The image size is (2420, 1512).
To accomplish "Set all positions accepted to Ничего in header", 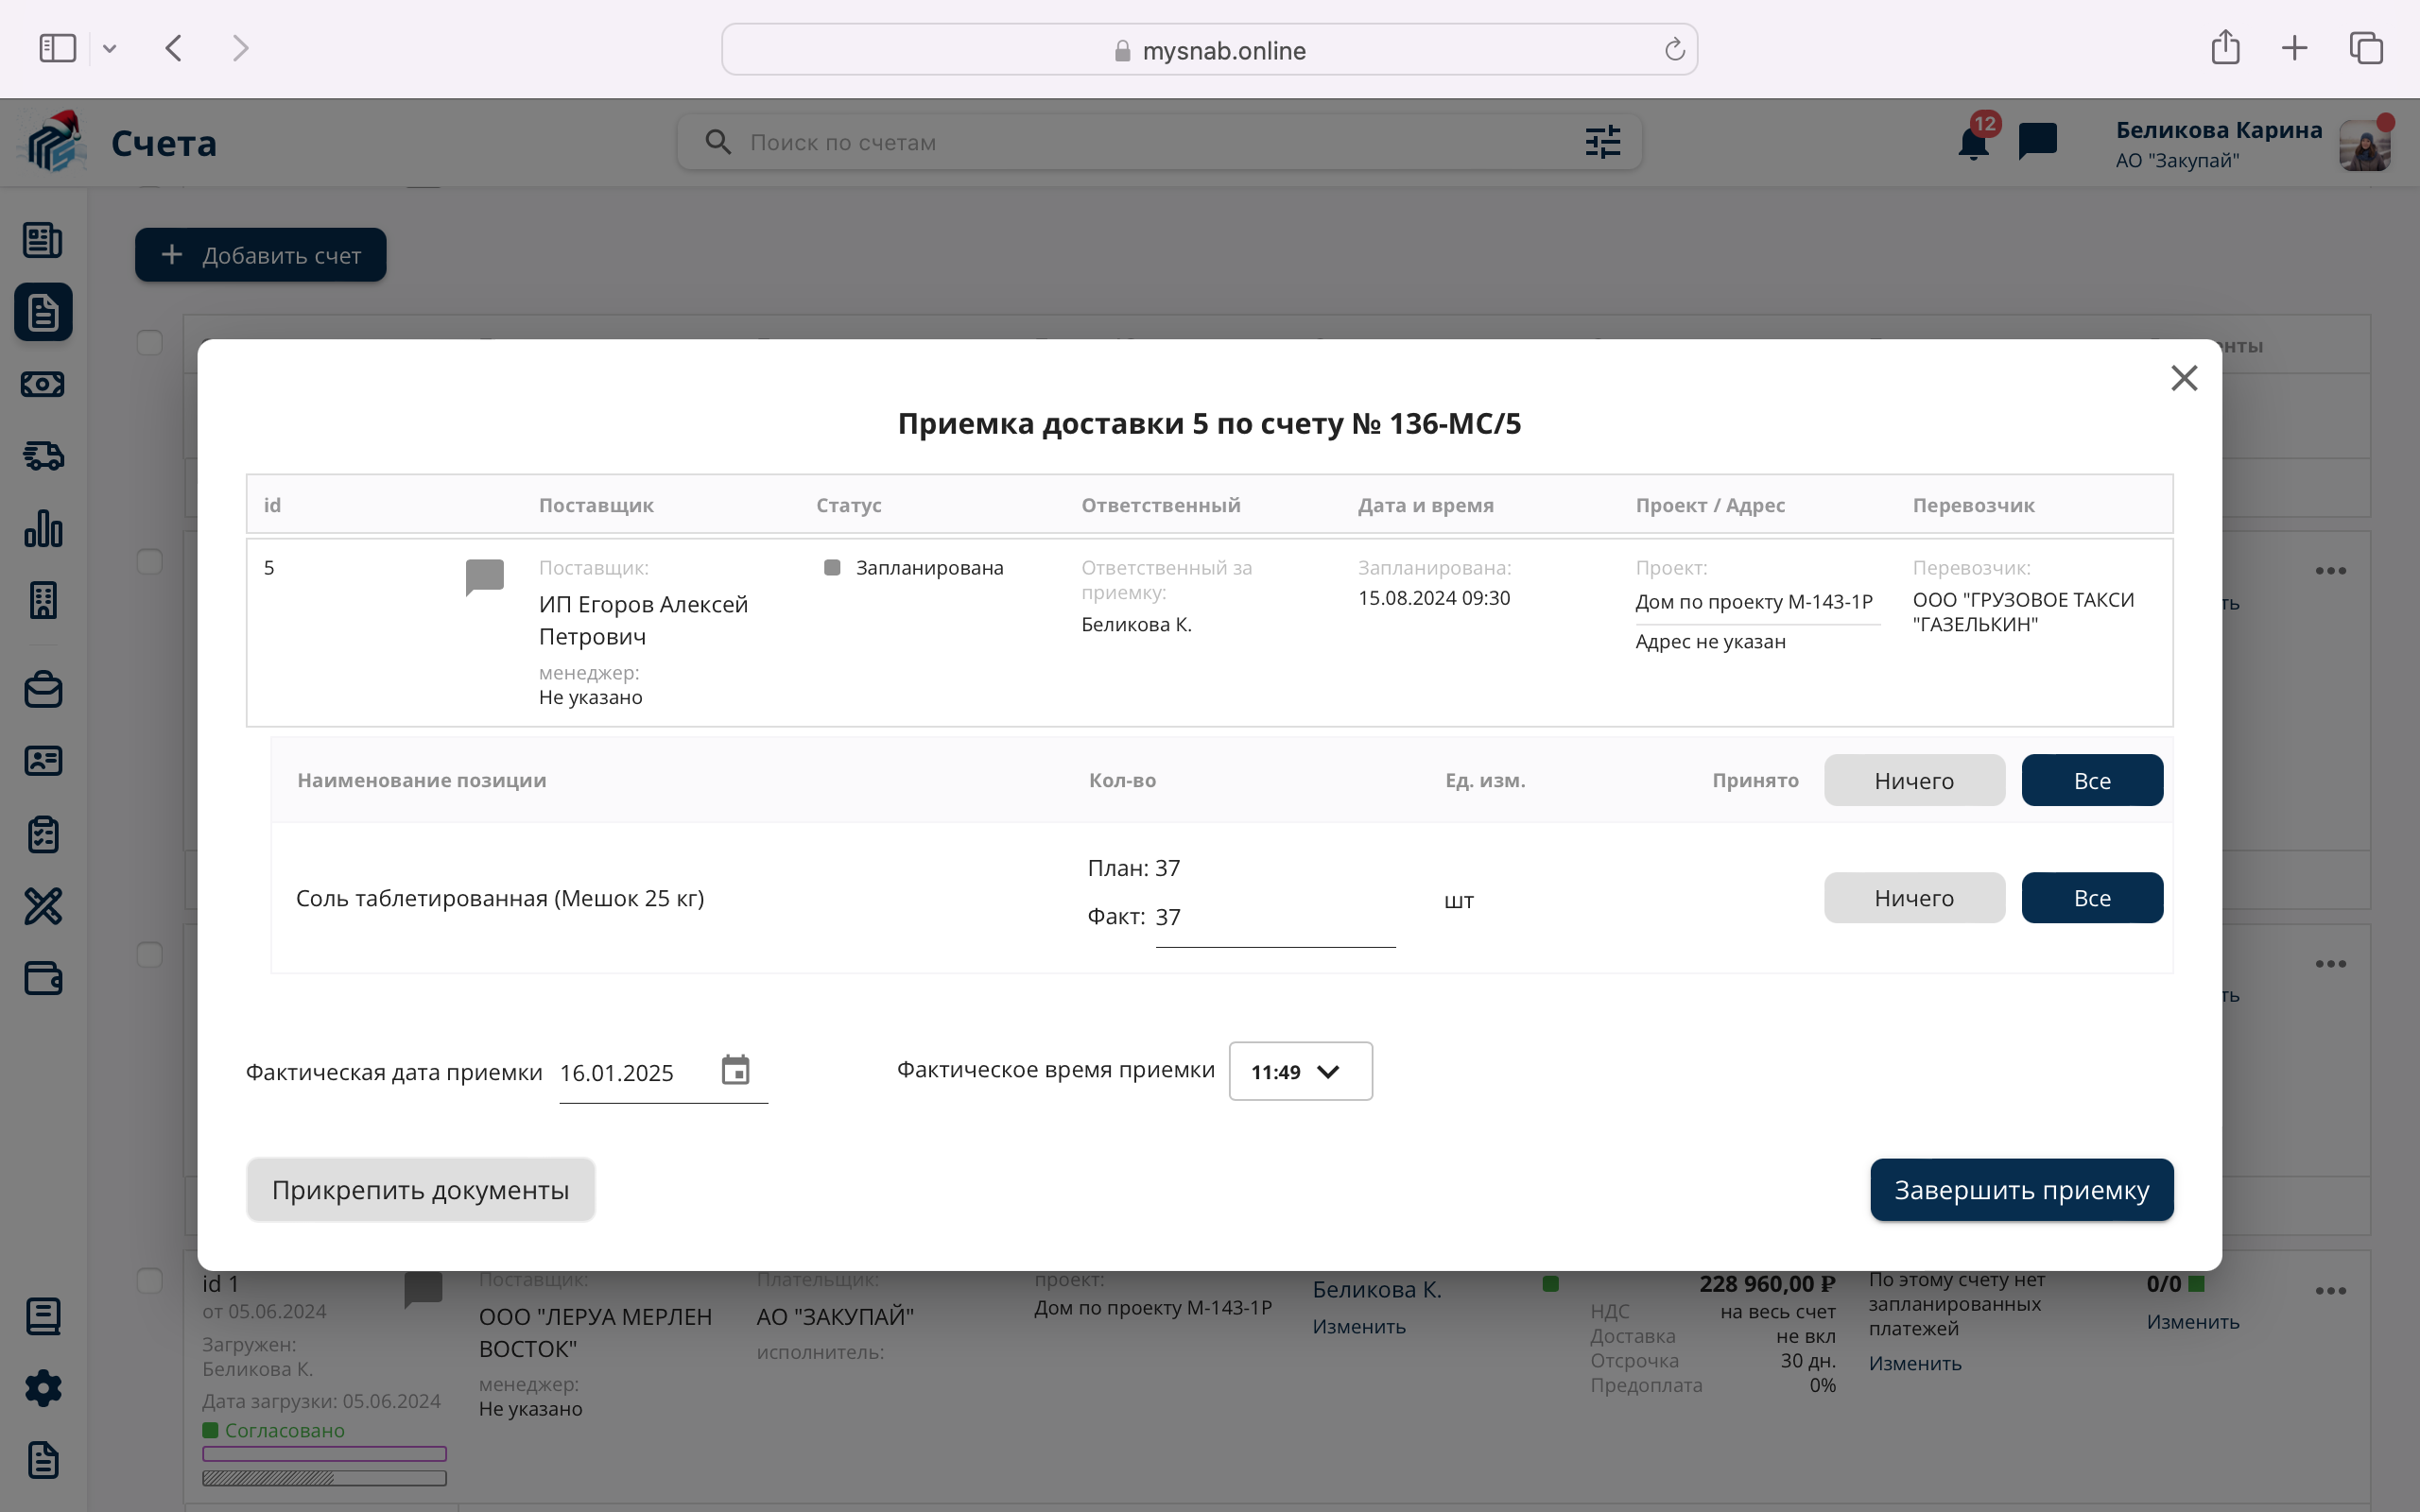I will pyautogui.click(x=1913, y=780).
